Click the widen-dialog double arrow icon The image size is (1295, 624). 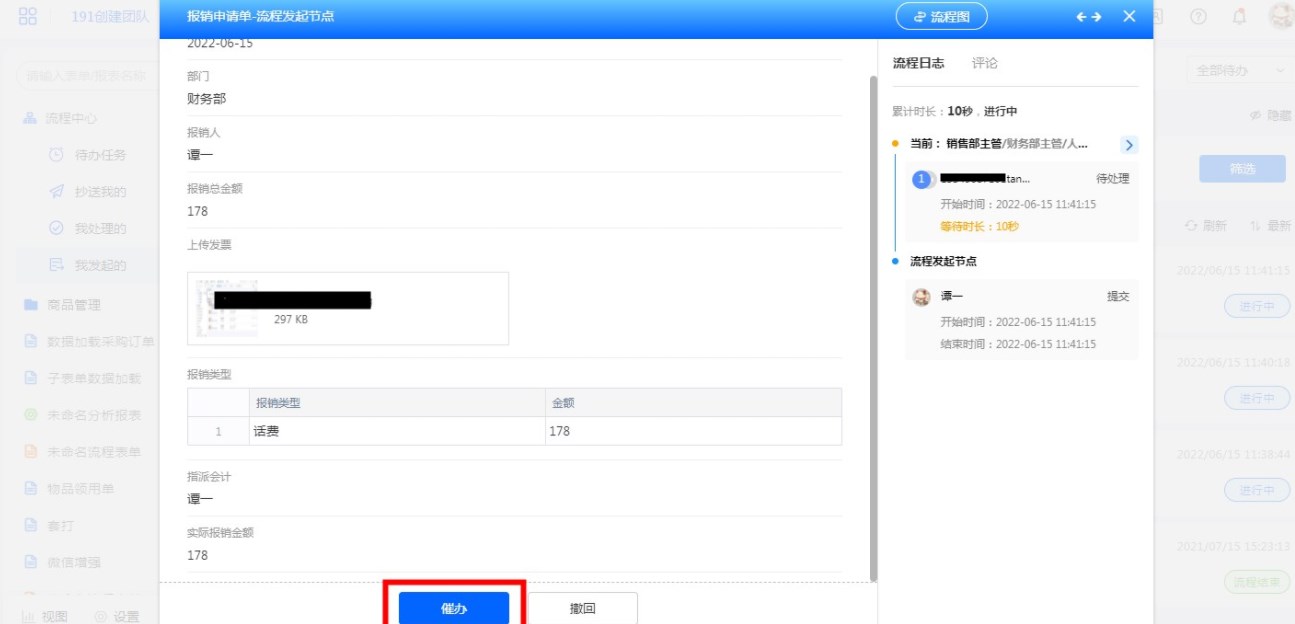pos(1088,17)
